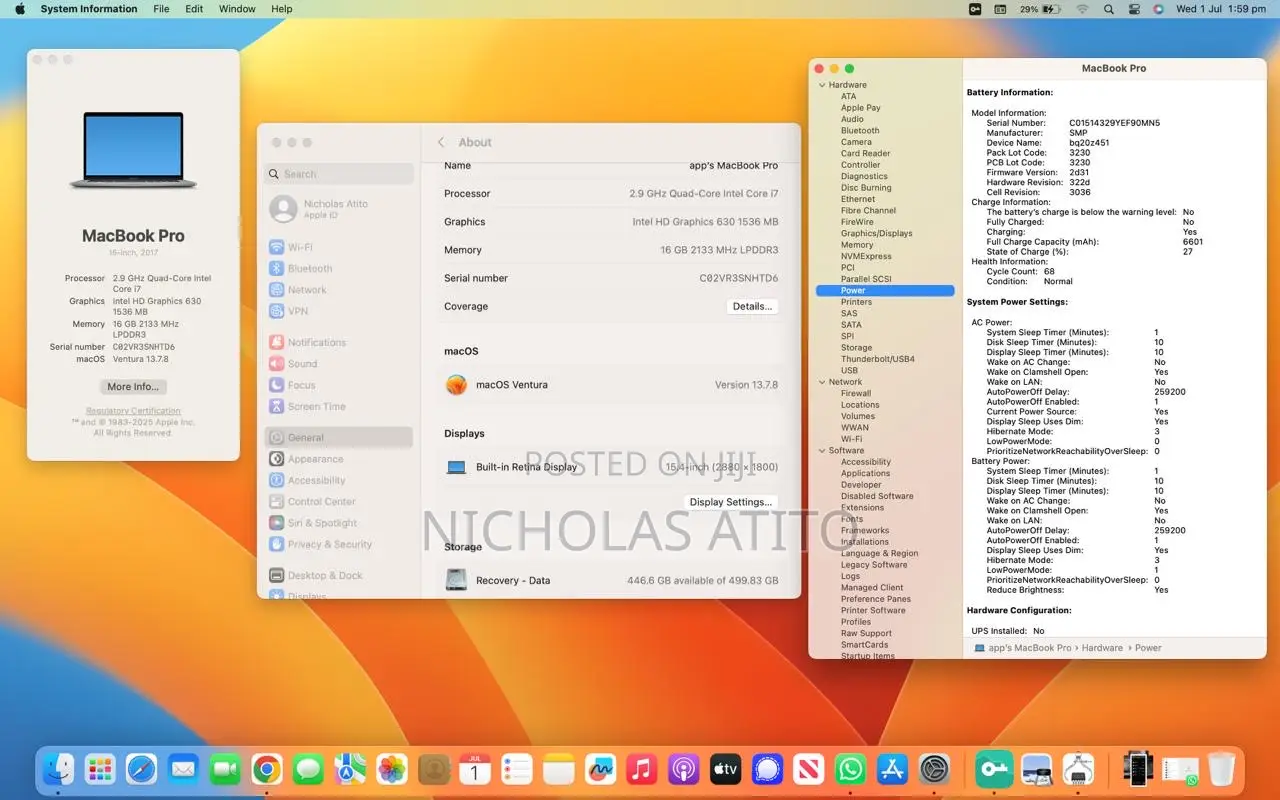
Task: Collapse the Software section in System Information
Action: tap(821, 451)
